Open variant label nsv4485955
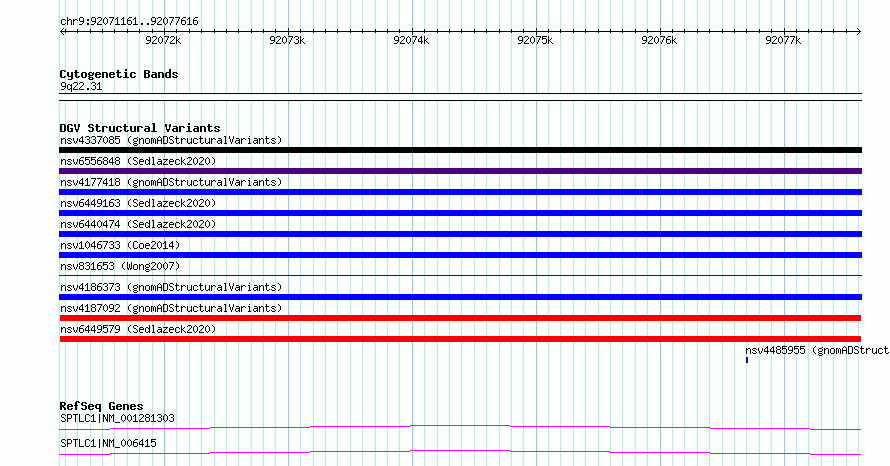The height and width of the screenshot is (466, 890). [817, 350]
